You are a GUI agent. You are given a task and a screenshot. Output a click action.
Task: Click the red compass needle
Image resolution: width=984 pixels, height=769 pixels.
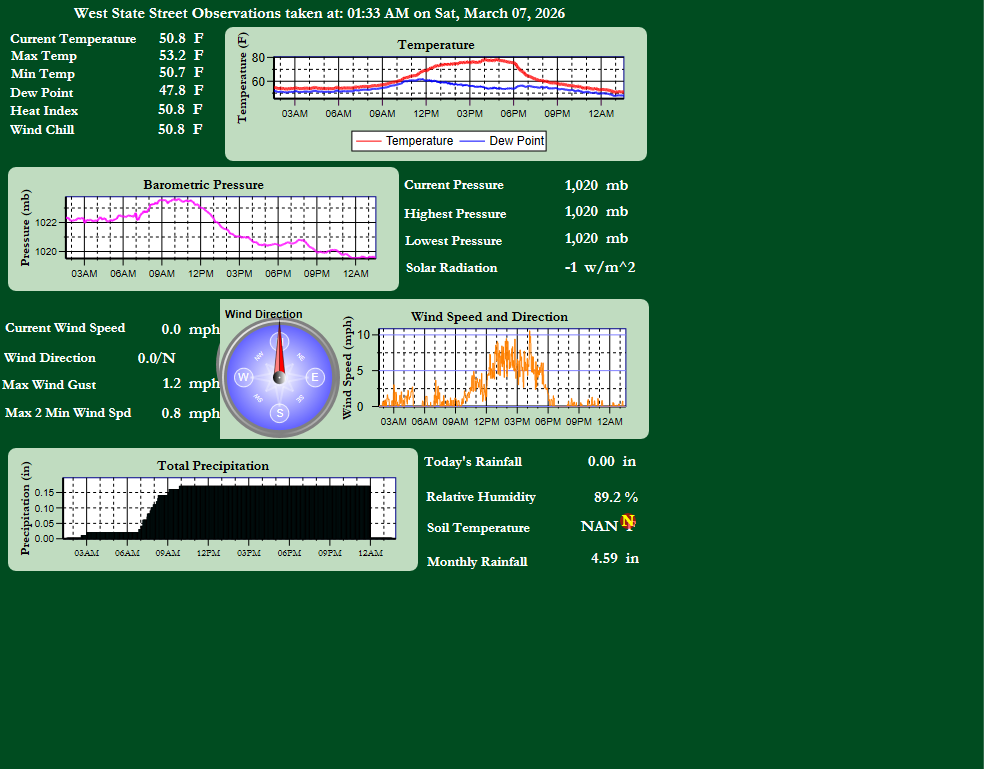click(280, 348)
